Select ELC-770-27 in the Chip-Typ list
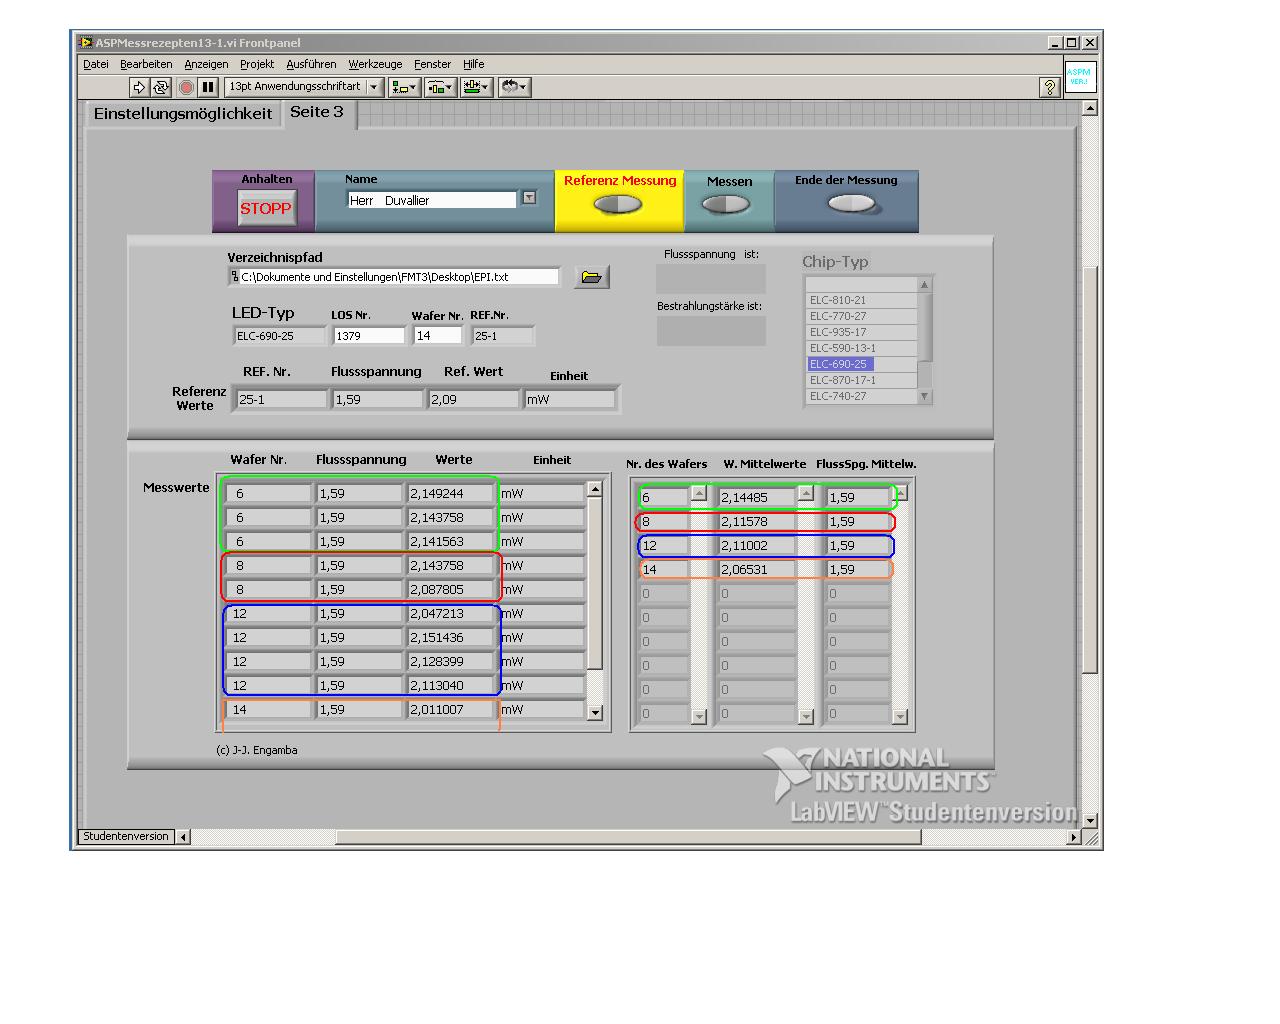This screenshot has height=1024, width=1280. coord(862,316)
